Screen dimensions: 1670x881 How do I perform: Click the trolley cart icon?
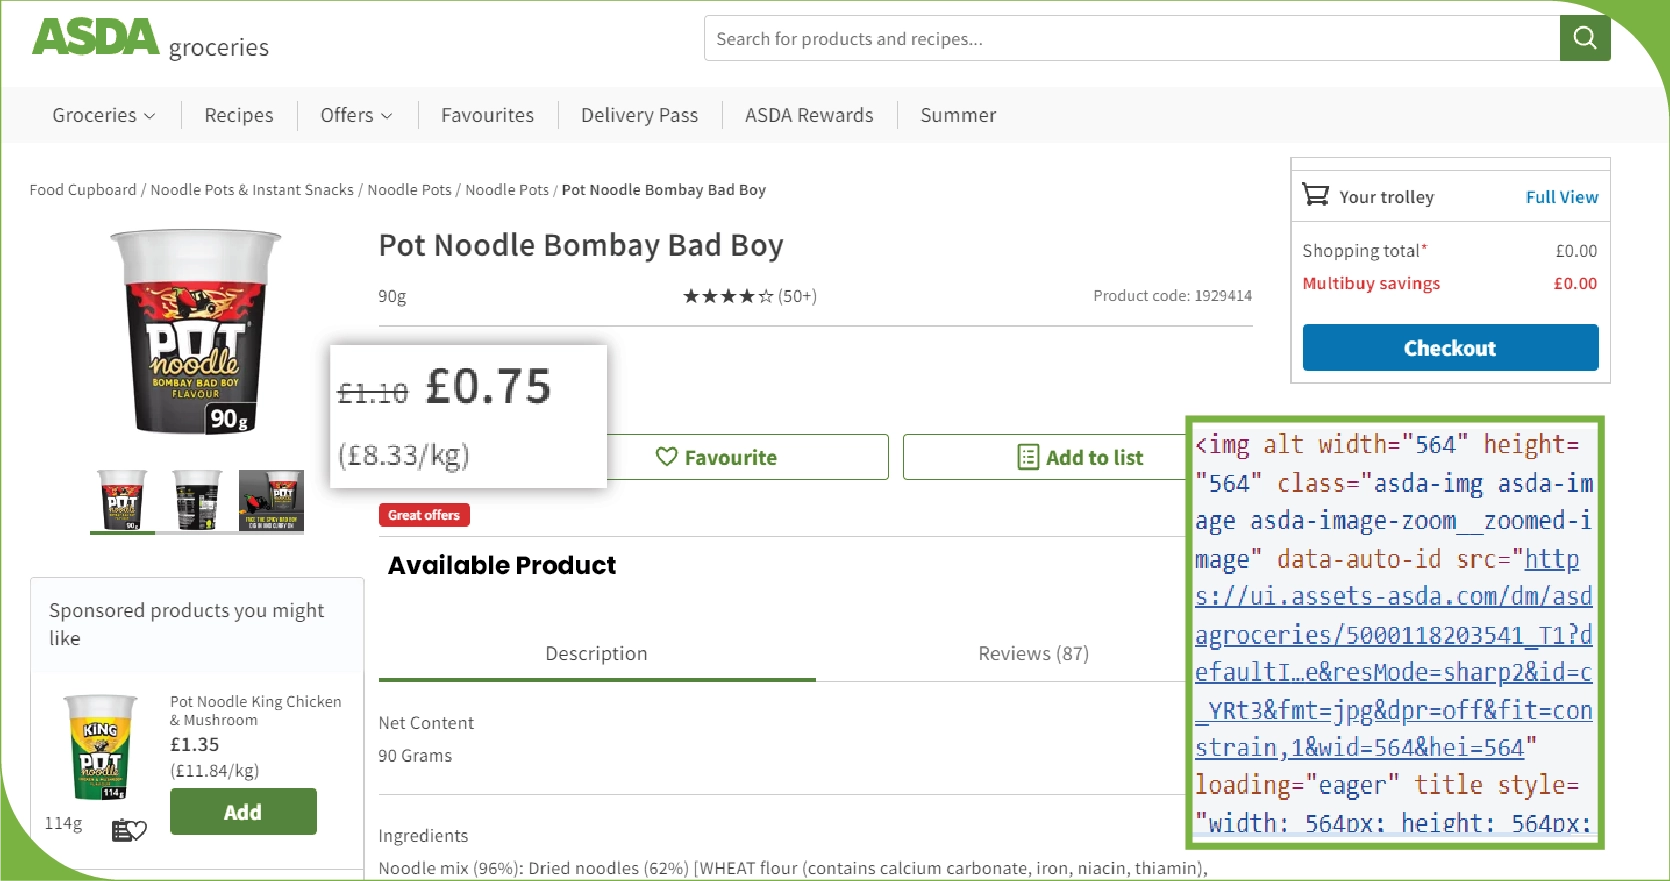pyautogui.click(x=1315, y=194)
